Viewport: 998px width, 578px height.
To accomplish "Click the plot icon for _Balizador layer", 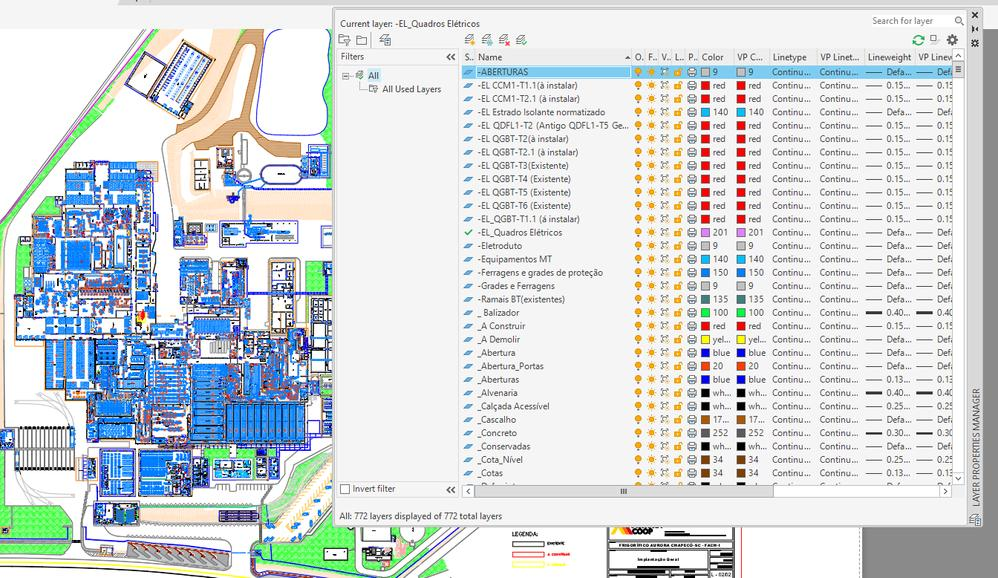I will [x=692, y=313].
